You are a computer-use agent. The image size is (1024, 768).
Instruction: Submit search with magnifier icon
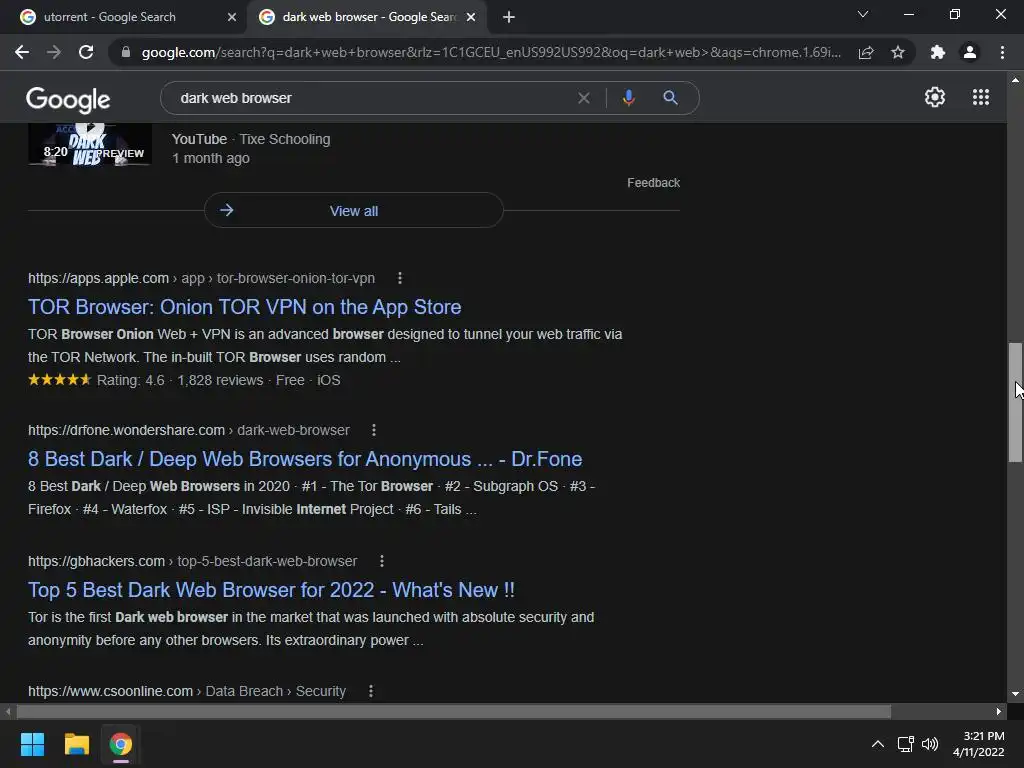pyautogui.click(x=670, y=98)
